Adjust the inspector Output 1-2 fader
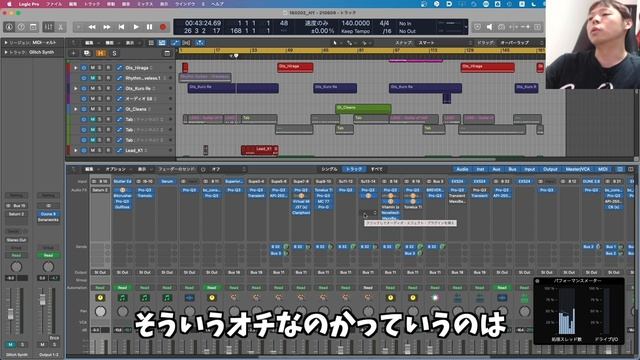Screen dimensions: 640x360 42,300
